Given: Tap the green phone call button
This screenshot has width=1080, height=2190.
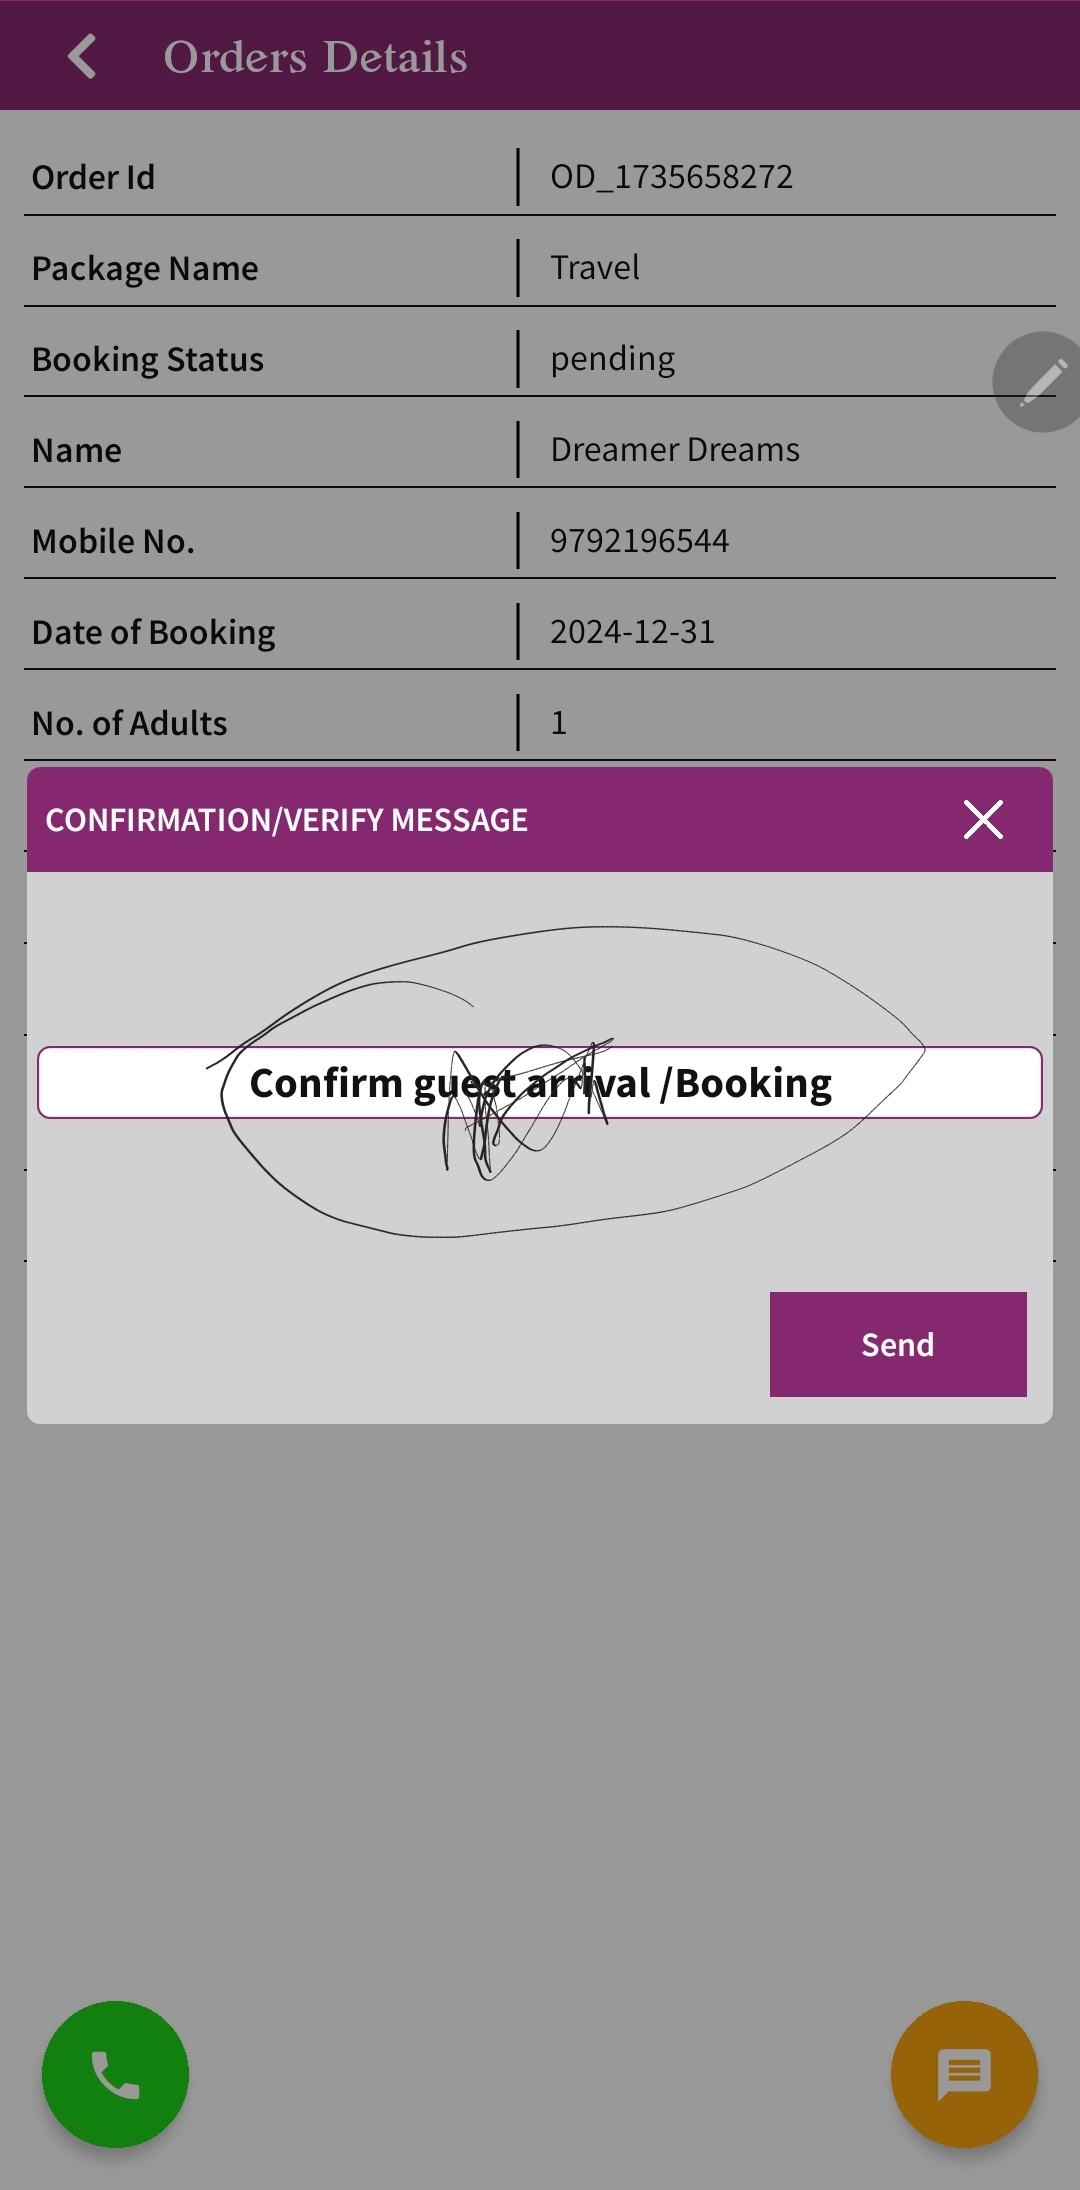Looking at the screenshot, I should tap(115, 2074).
